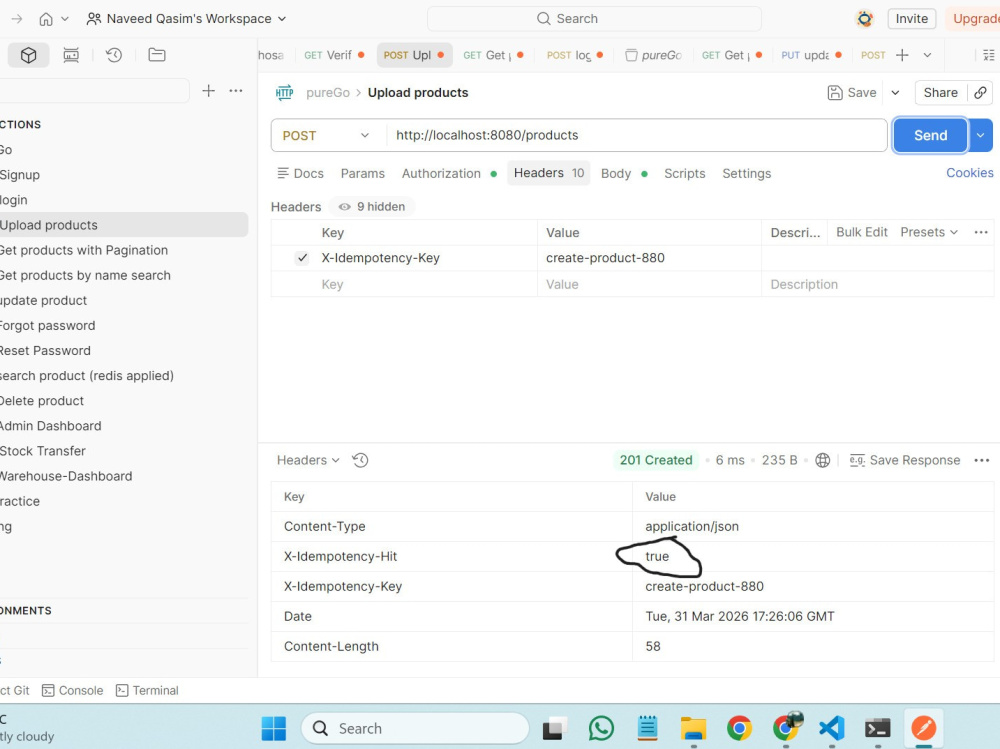This screenshot has height=749, width=1000.
Task: Open the workspace switcher dropdown
Action: point(186,19)
